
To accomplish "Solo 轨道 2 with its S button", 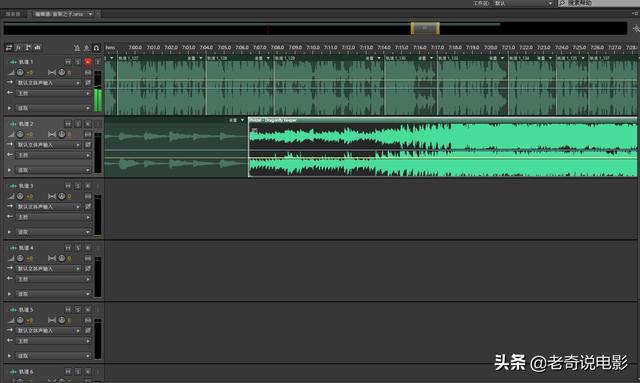I will [x=78, y=124].
